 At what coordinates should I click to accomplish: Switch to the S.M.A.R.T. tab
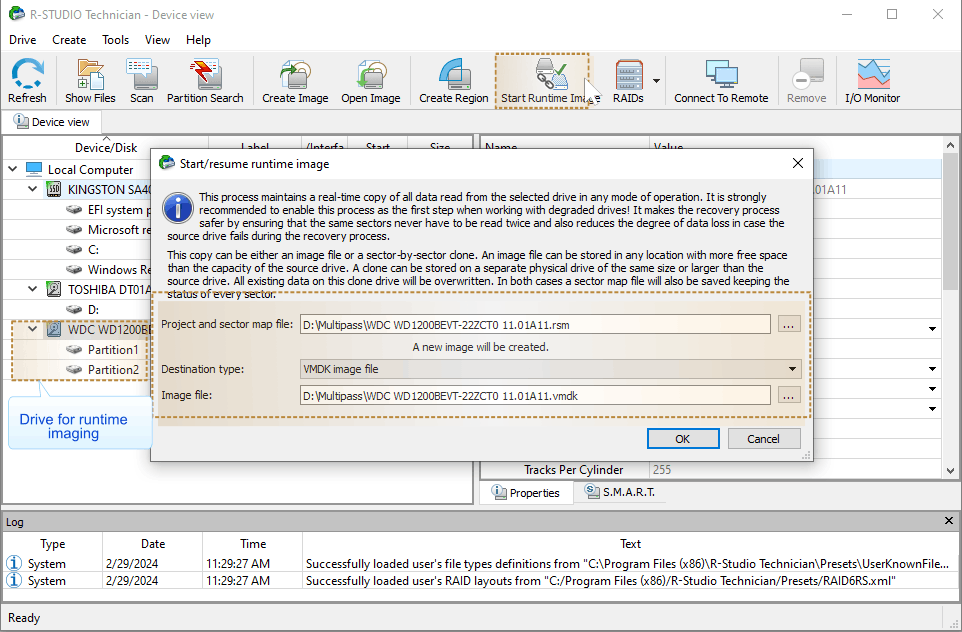(620, 492)
